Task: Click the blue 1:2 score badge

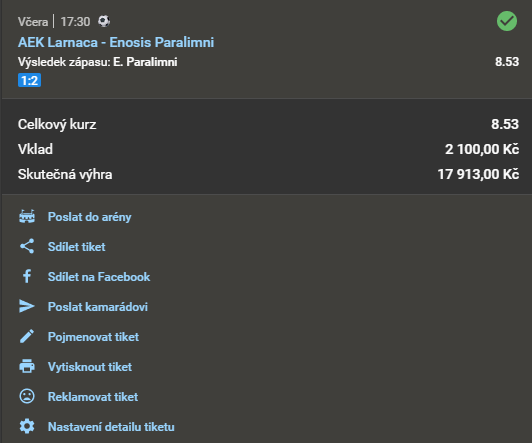Action: (x=30, y=80)
